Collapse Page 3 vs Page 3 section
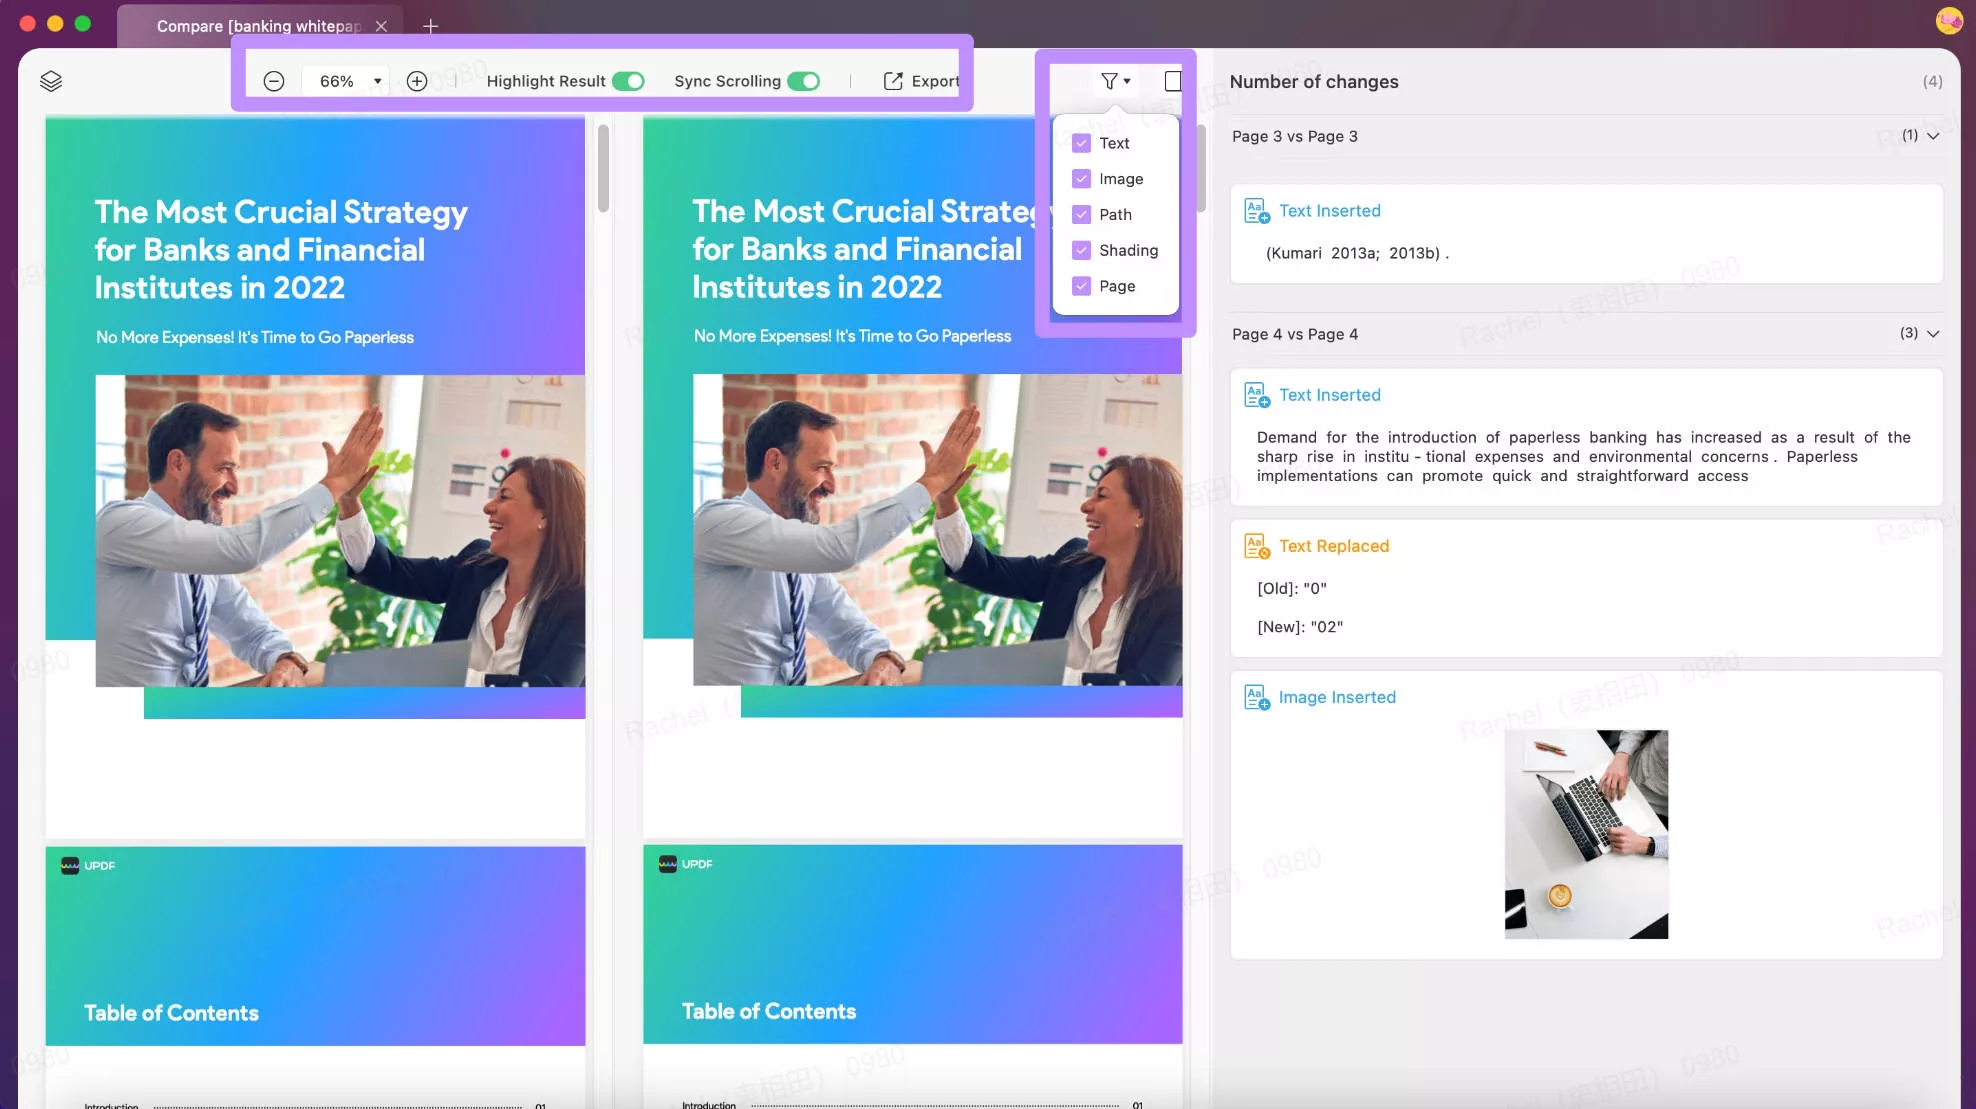 pos(1933,136)
